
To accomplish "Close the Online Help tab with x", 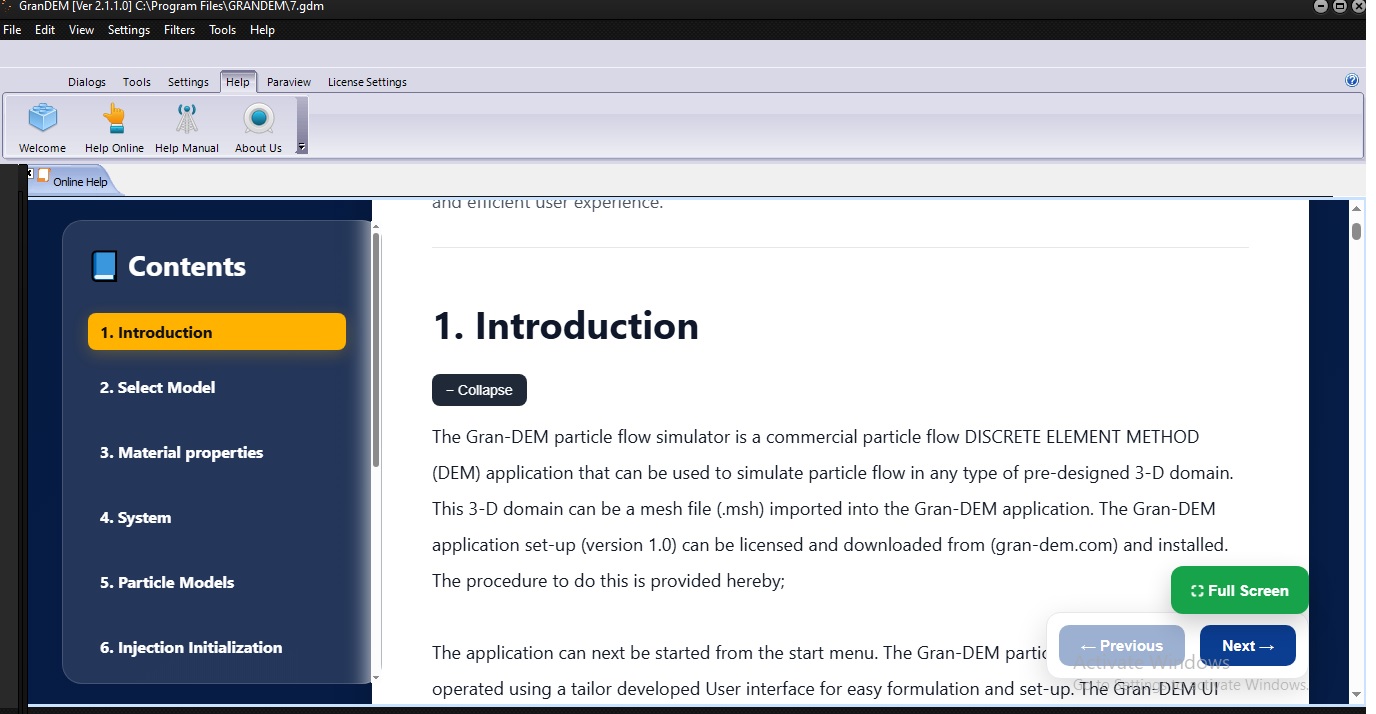I will (x=30, y=173).
